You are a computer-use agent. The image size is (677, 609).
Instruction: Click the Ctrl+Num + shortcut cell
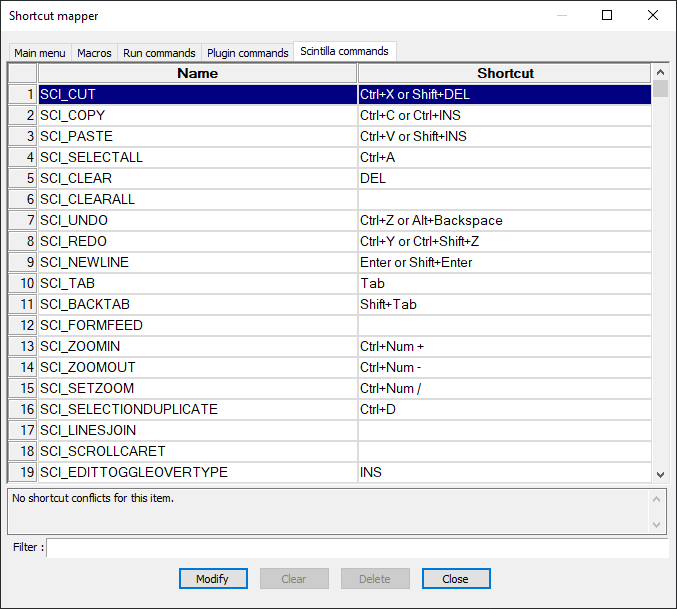(x=505, y=346)
